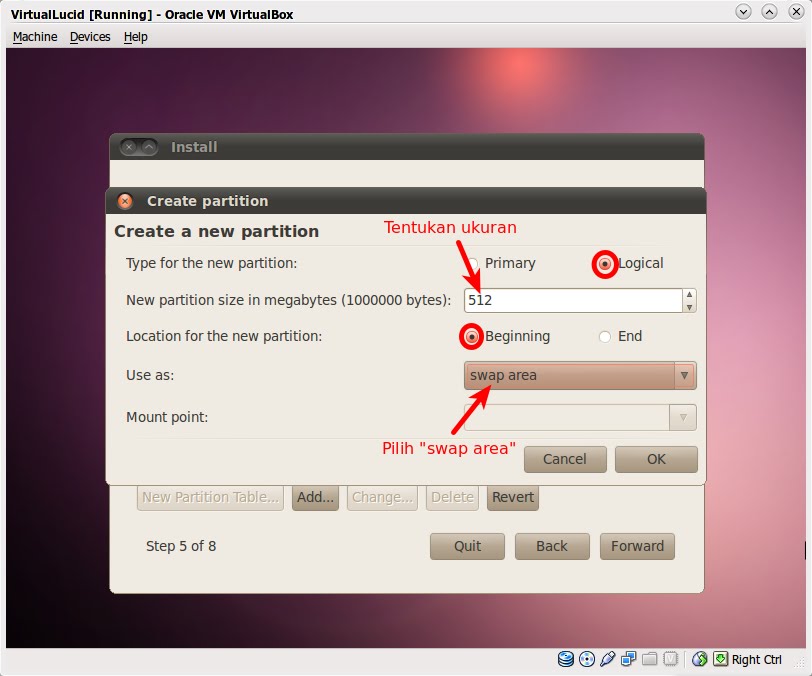The height and width of the screenshot is (676, 812).
Task: Click the network adapters status icon
Action: 626,658
